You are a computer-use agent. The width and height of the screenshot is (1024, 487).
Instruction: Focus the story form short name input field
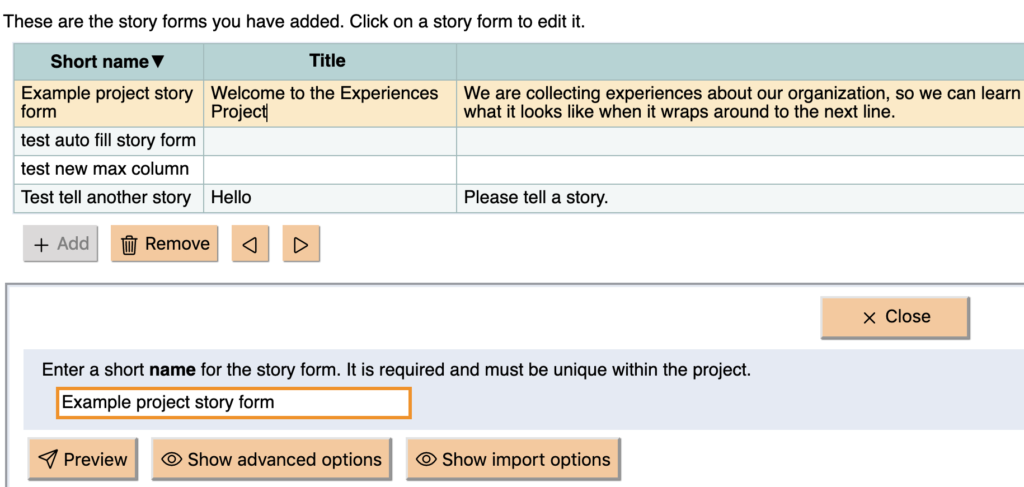[x=233, y=403]
